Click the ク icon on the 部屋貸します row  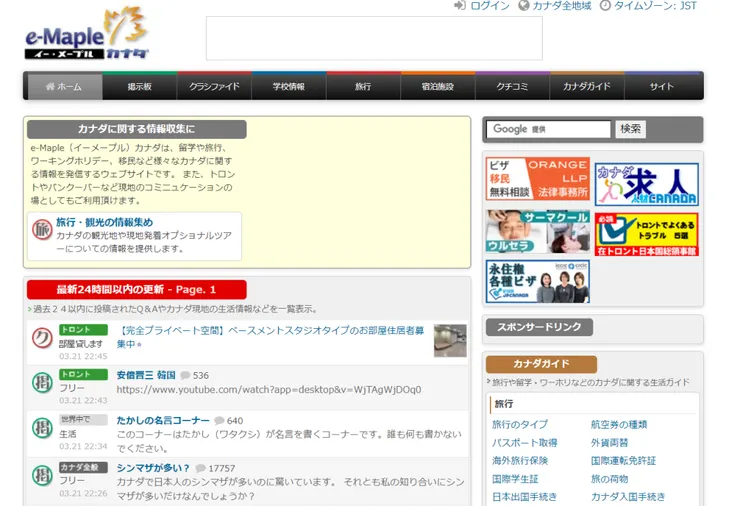pos(42,338)
